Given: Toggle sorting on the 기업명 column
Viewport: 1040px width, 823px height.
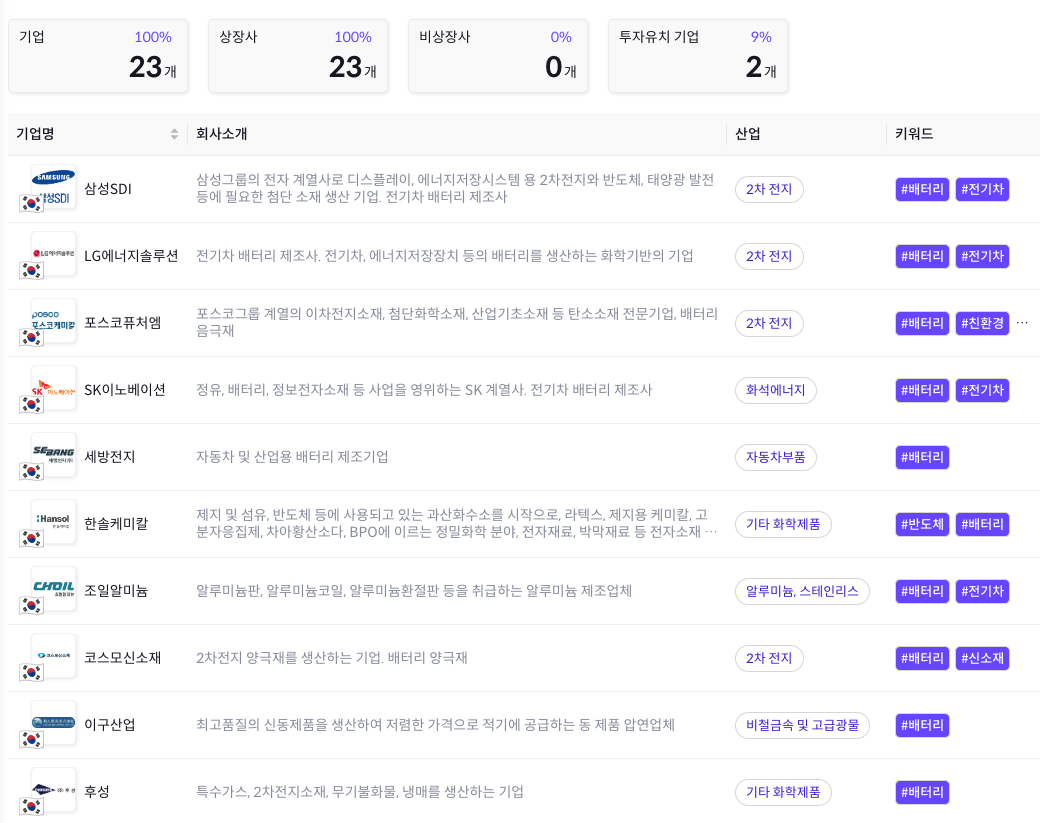Looking at the screenshot, I should point(174,133).
